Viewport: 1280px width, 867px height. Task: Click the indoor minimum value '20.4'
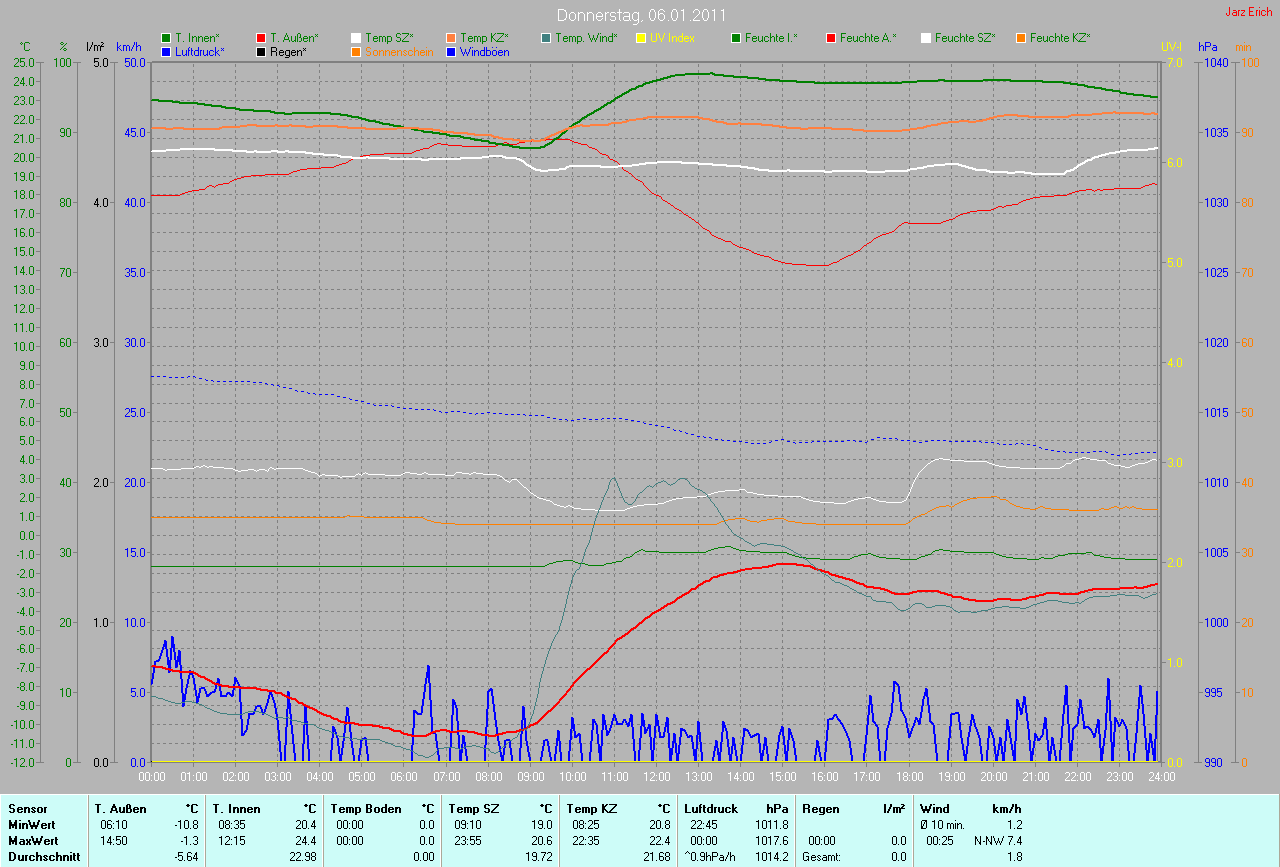point(306,825)
